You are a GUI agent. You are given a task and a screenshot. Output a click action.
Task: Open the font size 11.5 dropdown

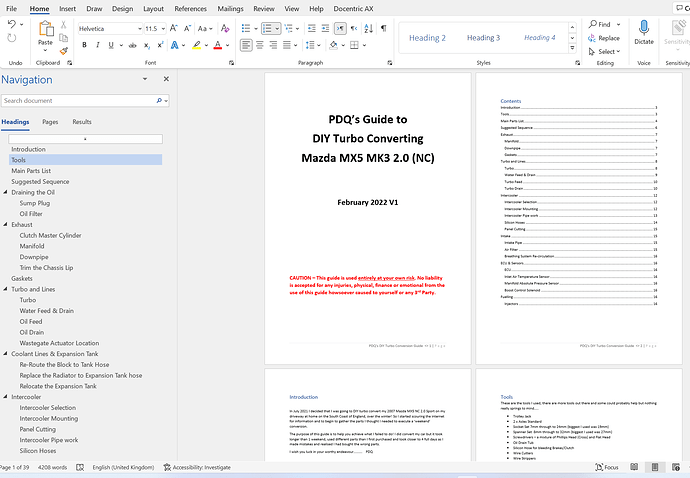coord(163,29)
